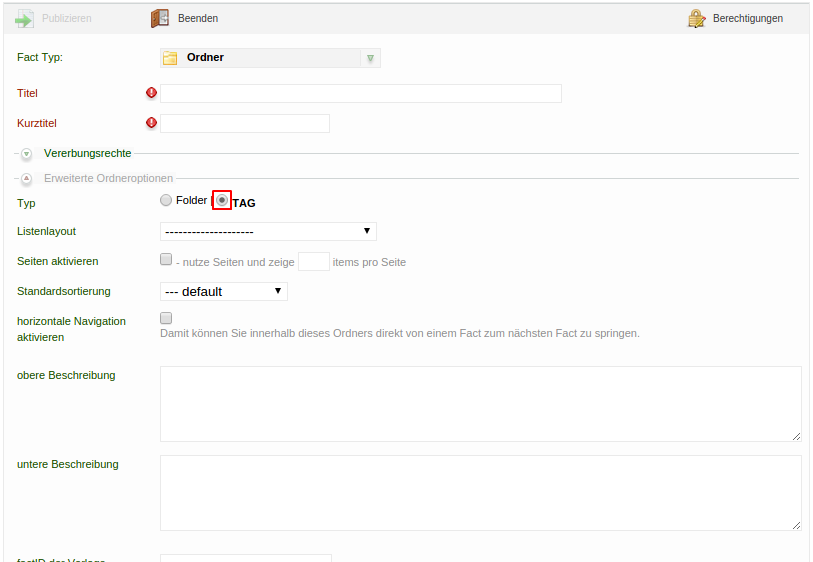
Task: Enable the Seiten aktivieren checkbox
Action: [x=167, y=260]
